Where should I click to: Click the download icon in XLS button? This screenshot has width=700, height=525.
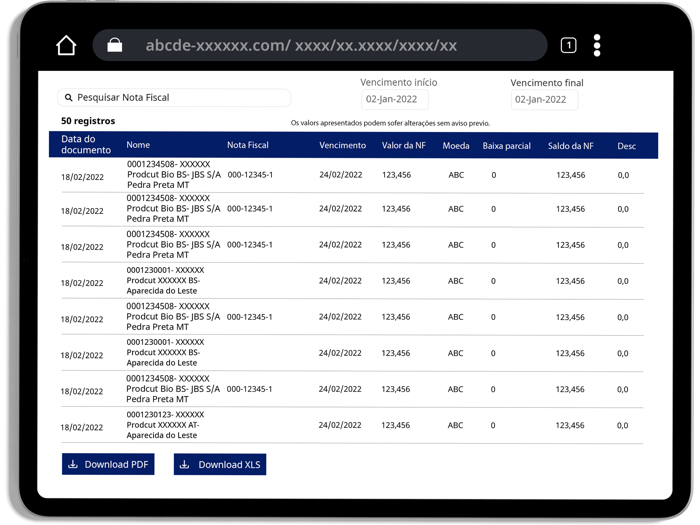184,464
